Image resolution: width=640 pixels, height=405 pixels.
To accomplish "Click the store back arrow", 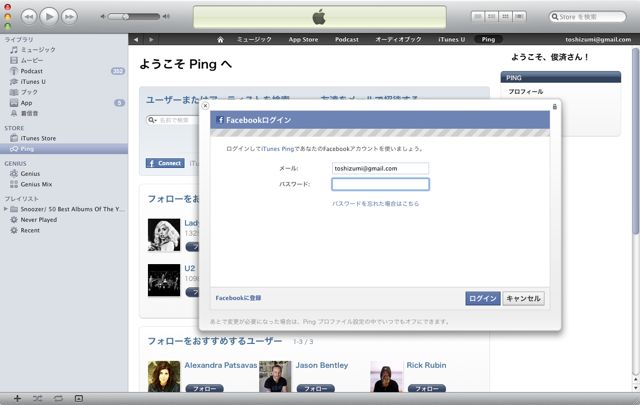I will [x=136, y=40].
